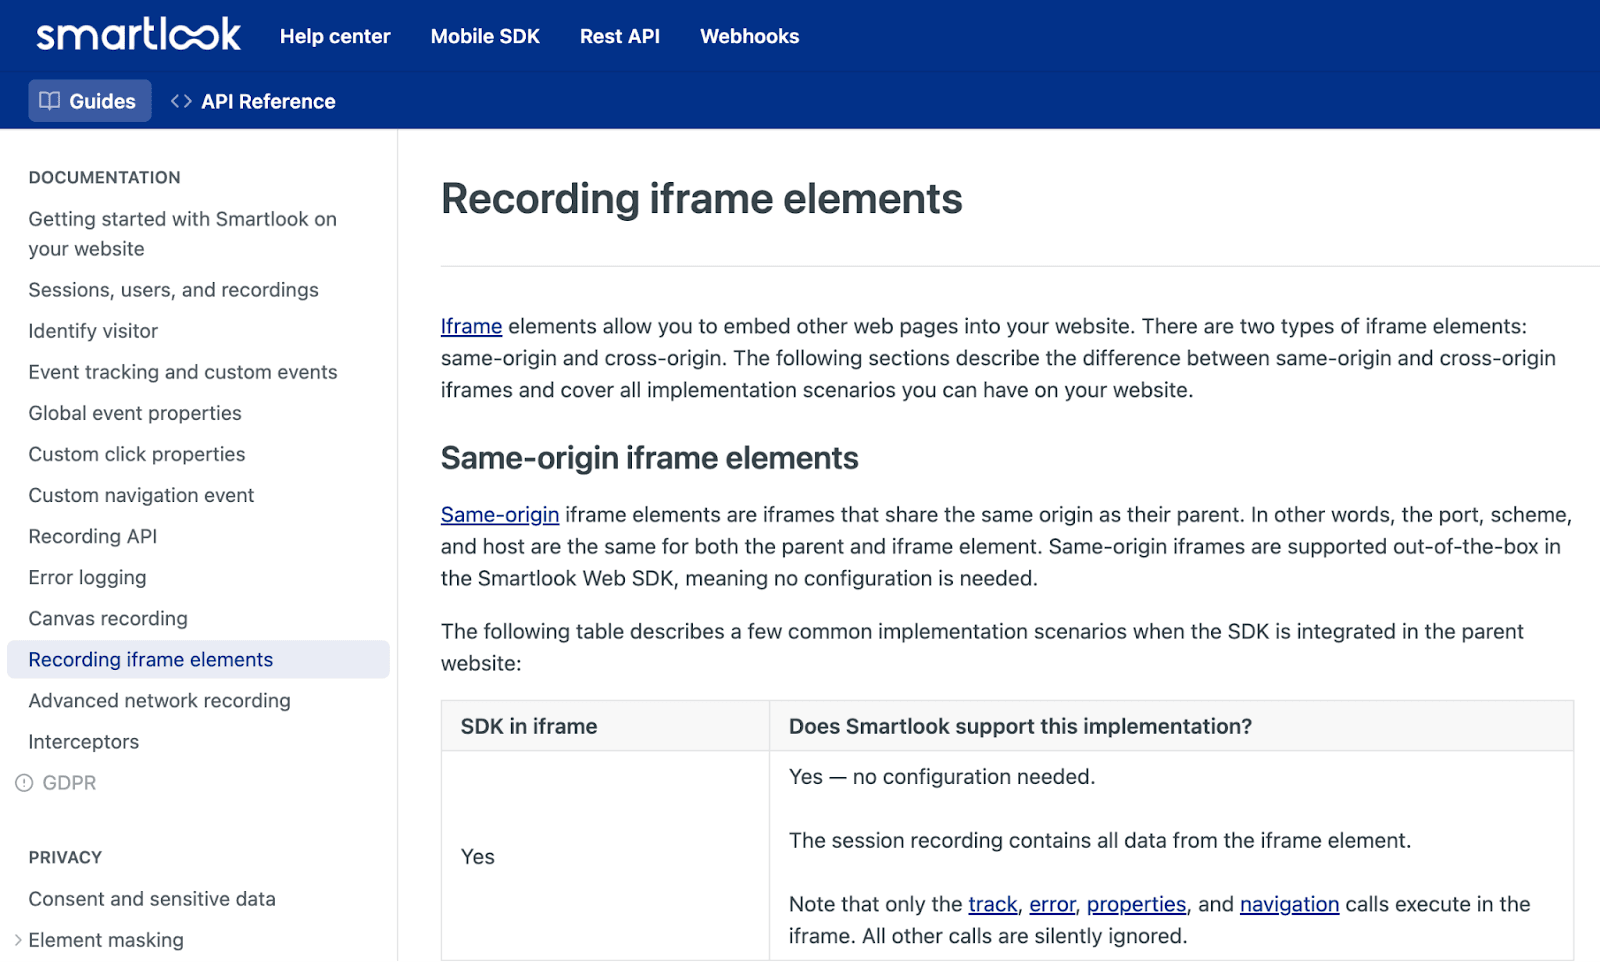This screenshot has height=962, width=1600.
Task: Open the Help center menu item
Action: (x=335, y=37)
